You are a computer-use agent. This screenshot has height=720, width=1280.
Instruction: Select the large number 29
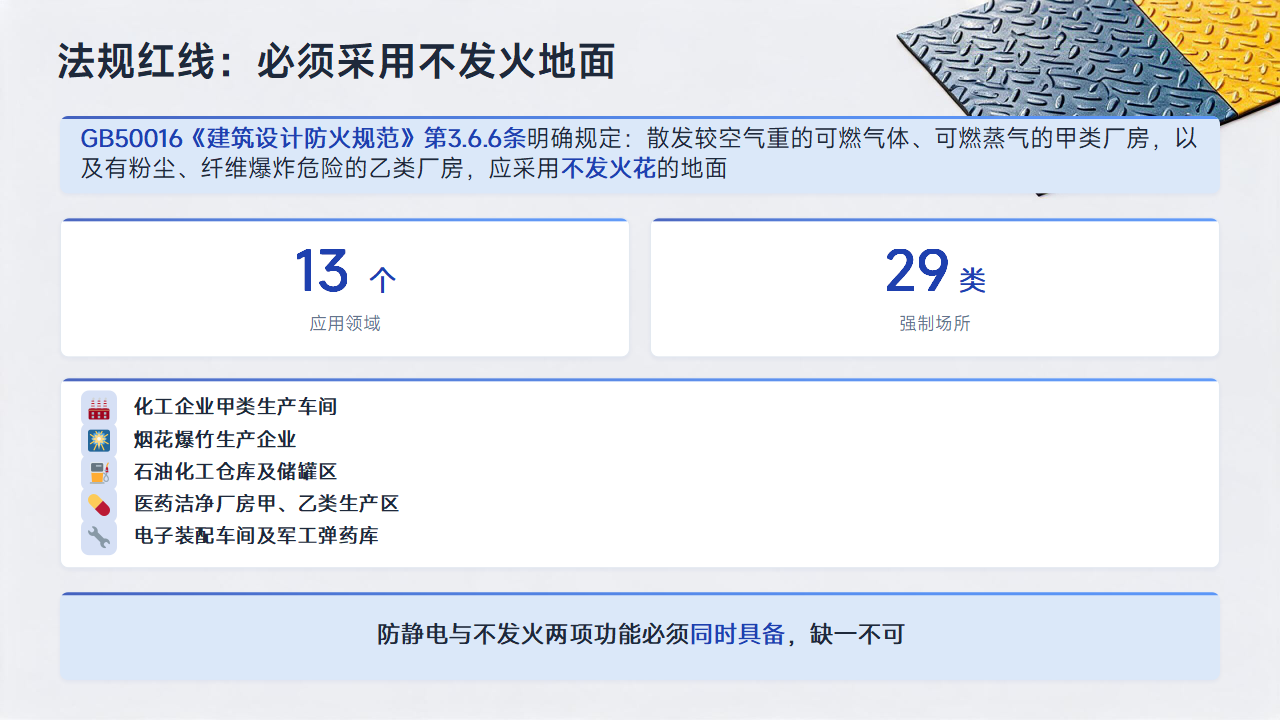[917, 271]
